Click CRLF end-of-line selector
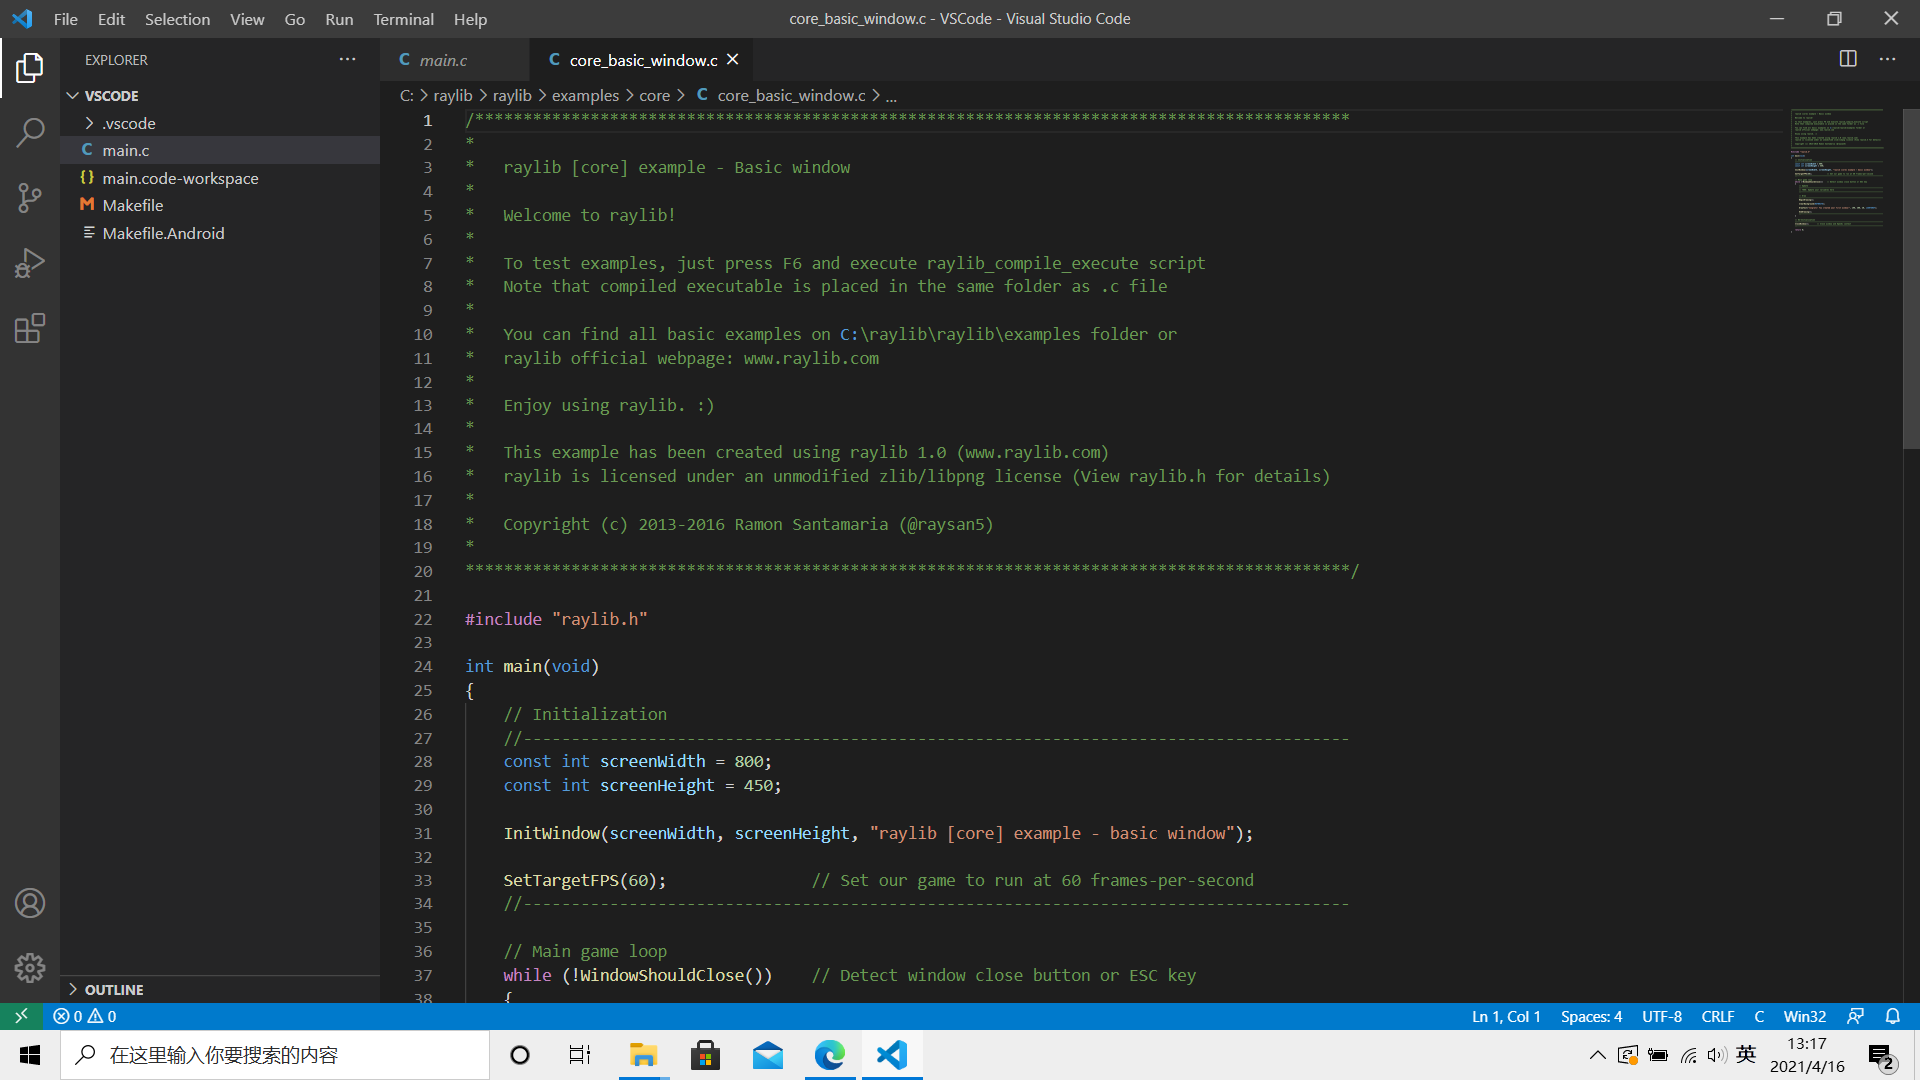Viewport: 1920px width, 1080px height. (1717, 1016)
